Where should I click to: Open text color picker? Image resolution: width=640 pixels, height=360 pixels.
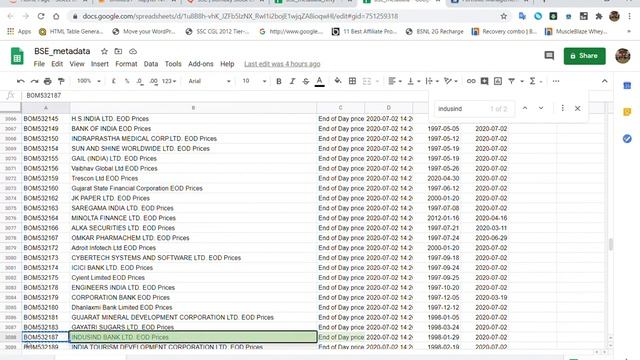pos(320,81)
